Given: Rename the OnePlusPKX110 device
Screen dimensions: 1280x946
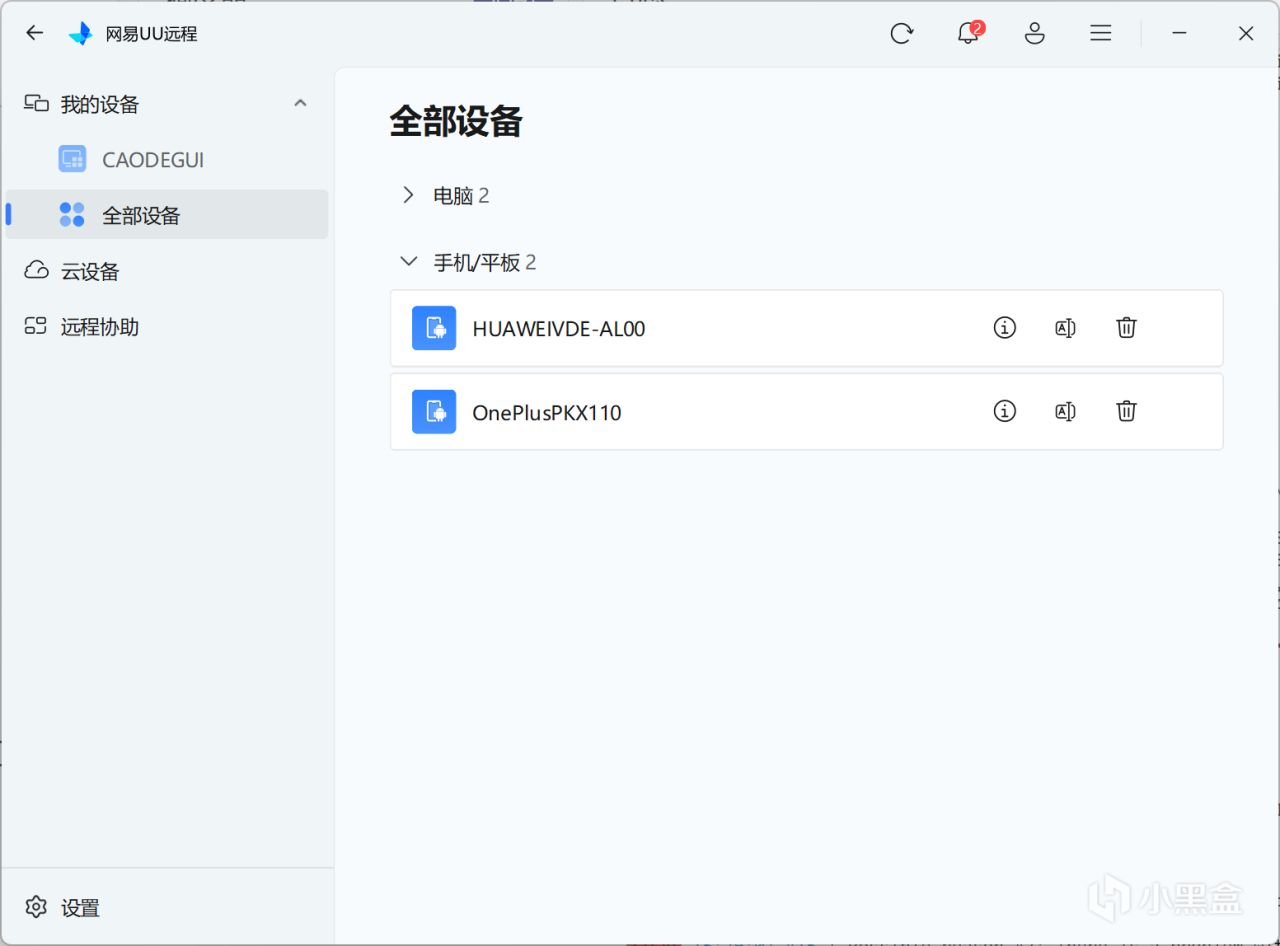Looking at the screenshot, I should [x=1065, y=411].
